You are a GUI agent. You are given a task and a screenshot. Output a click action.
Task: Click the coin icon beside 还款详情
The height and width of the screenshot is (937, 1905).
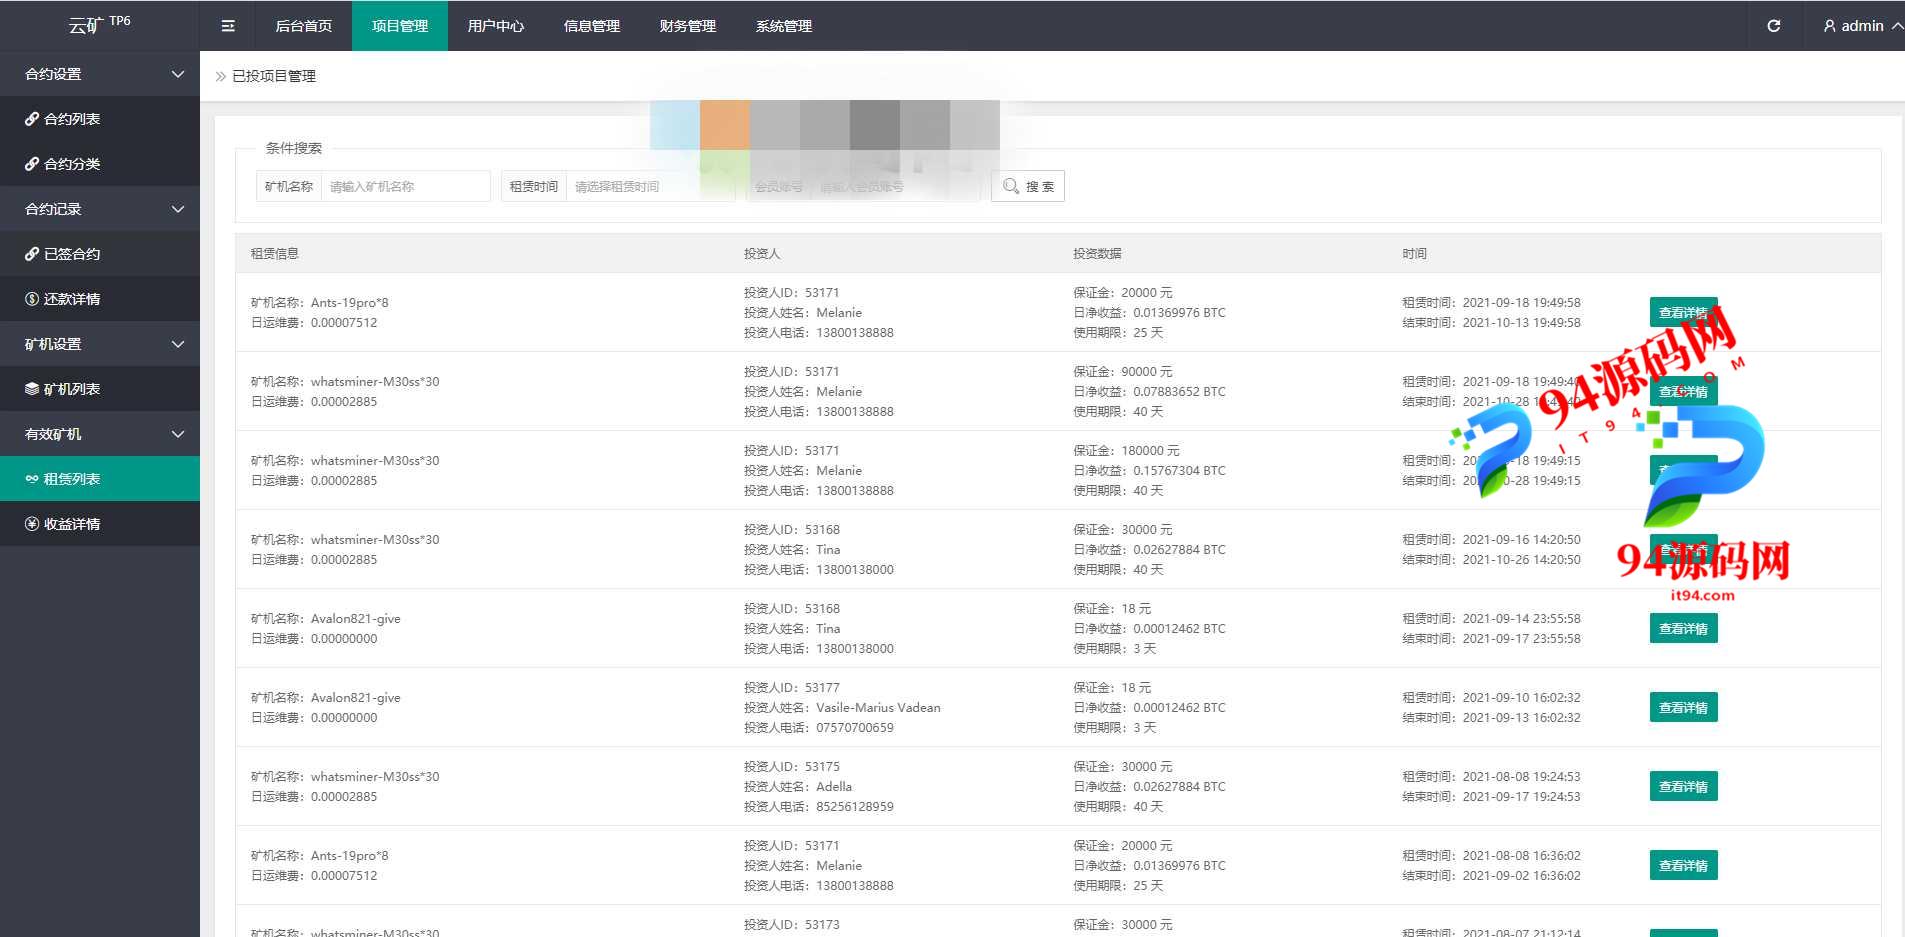[x=32, y=299]
